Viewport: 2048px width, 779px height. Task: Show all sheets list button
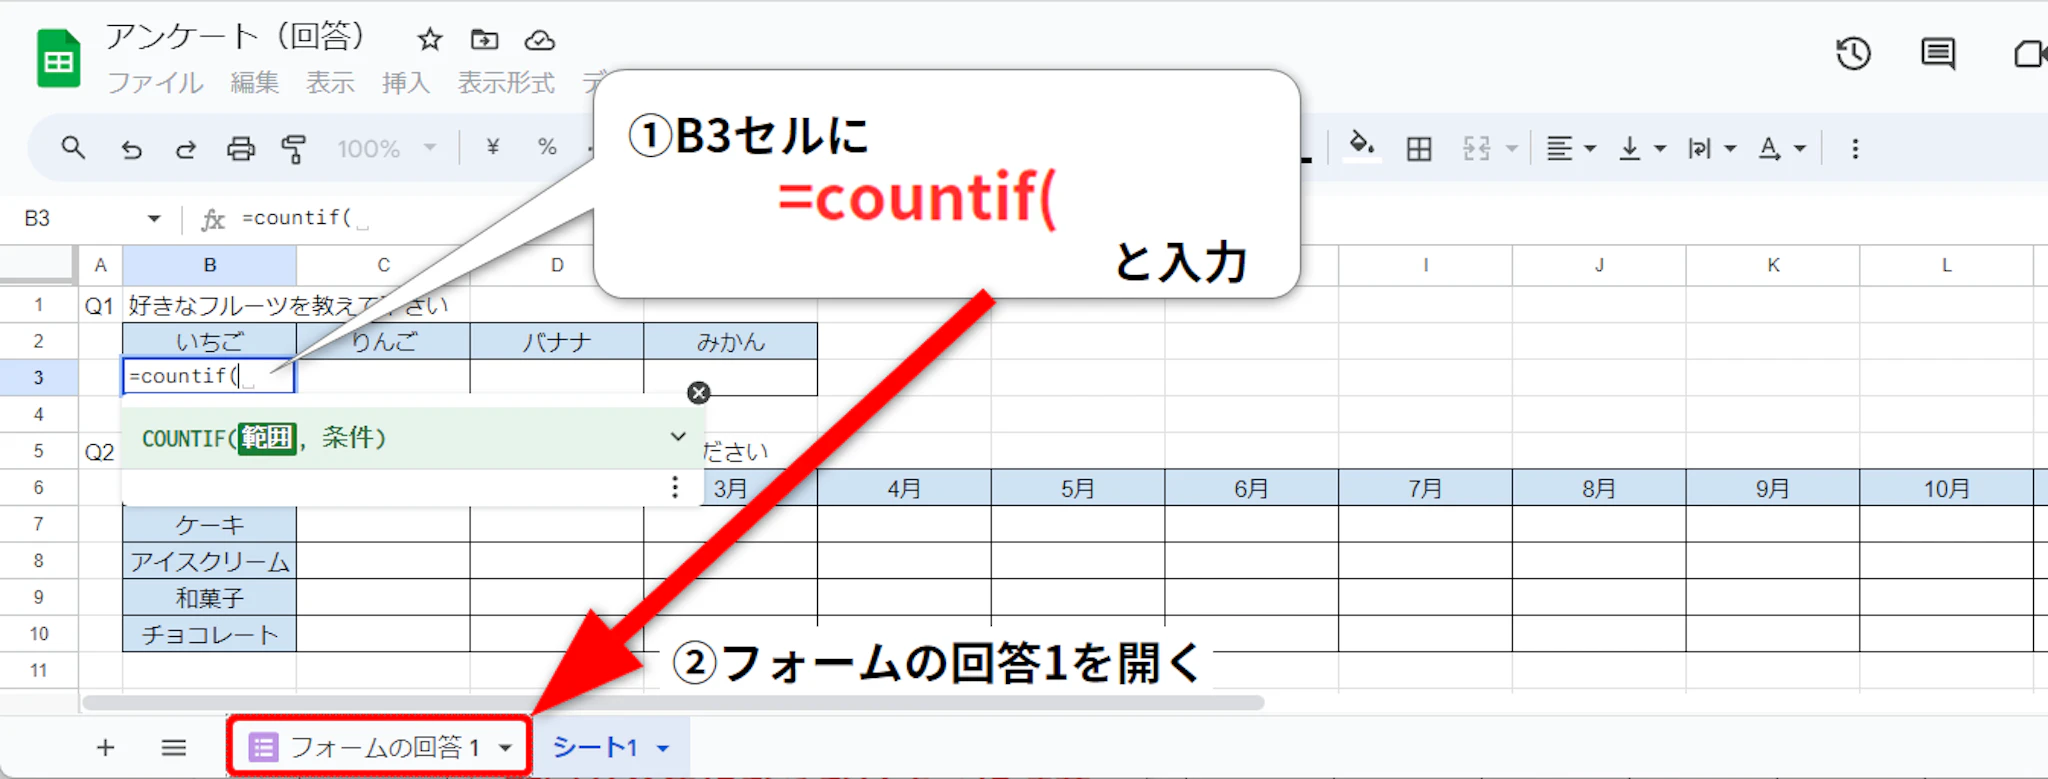[x=174, y=747]
